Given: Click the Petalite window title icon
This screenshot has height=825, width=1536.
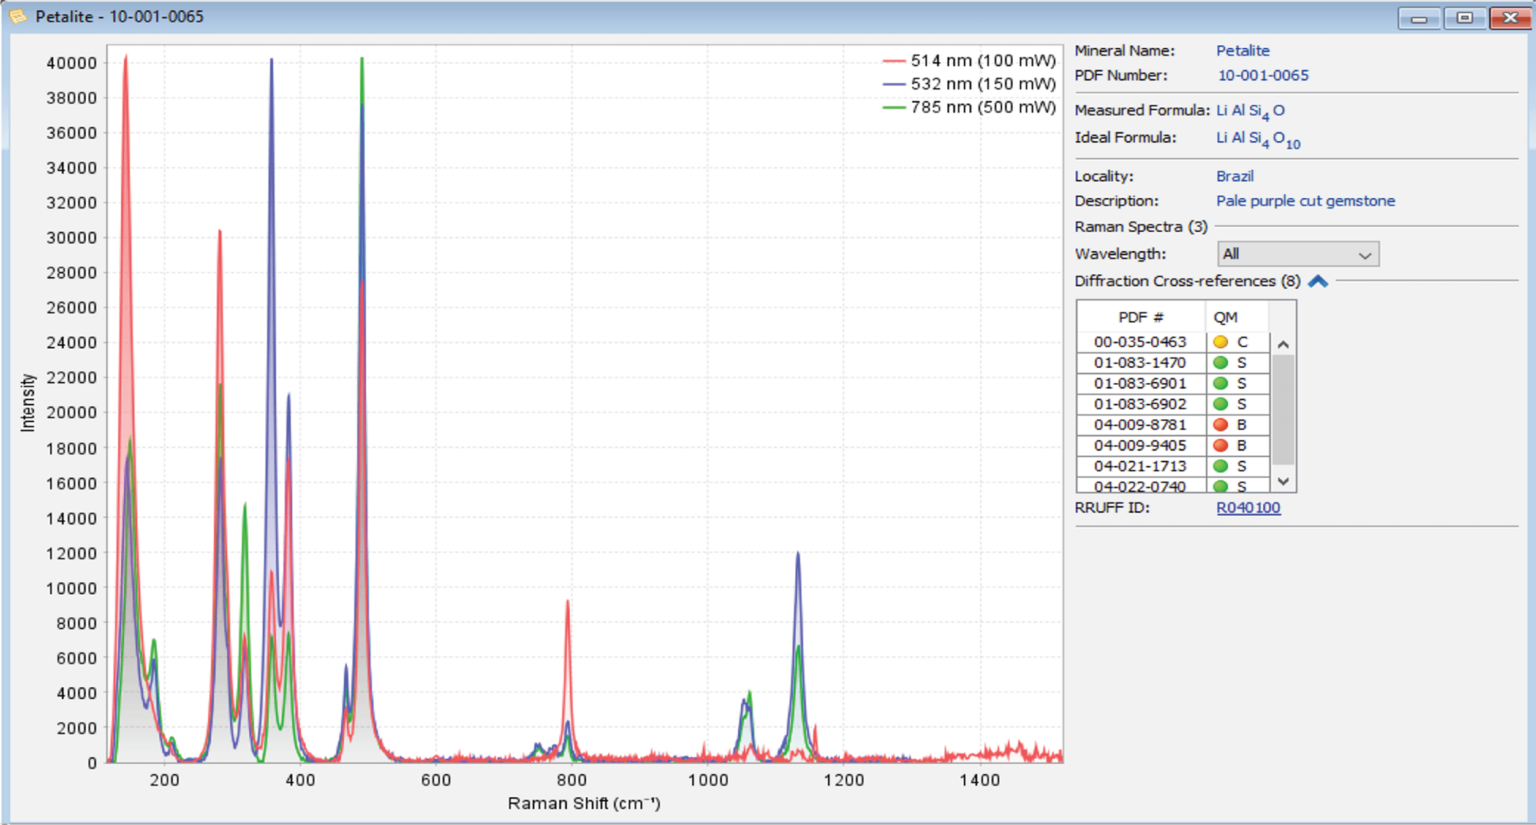Looking at the screenshot, I should coord(18,17).
